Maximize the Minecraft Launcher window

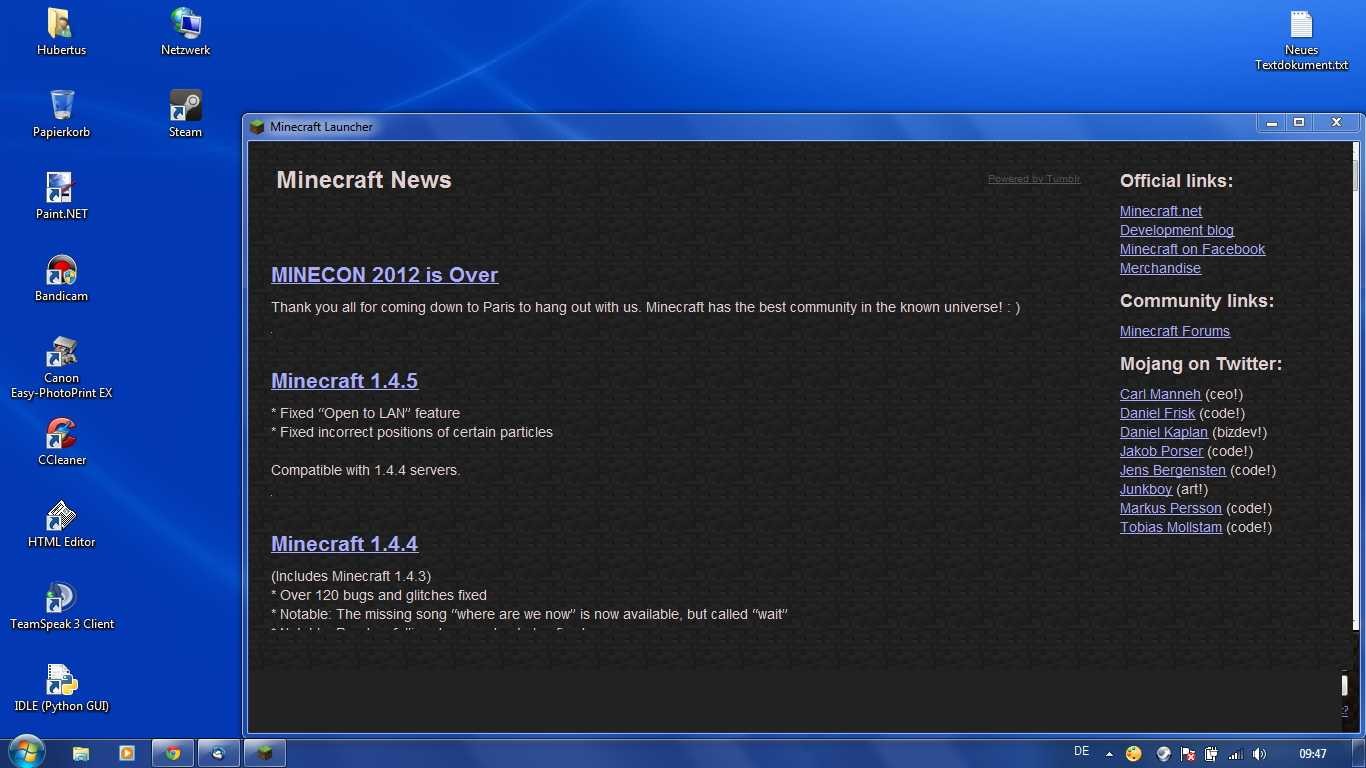click(x=1299, y=123)
